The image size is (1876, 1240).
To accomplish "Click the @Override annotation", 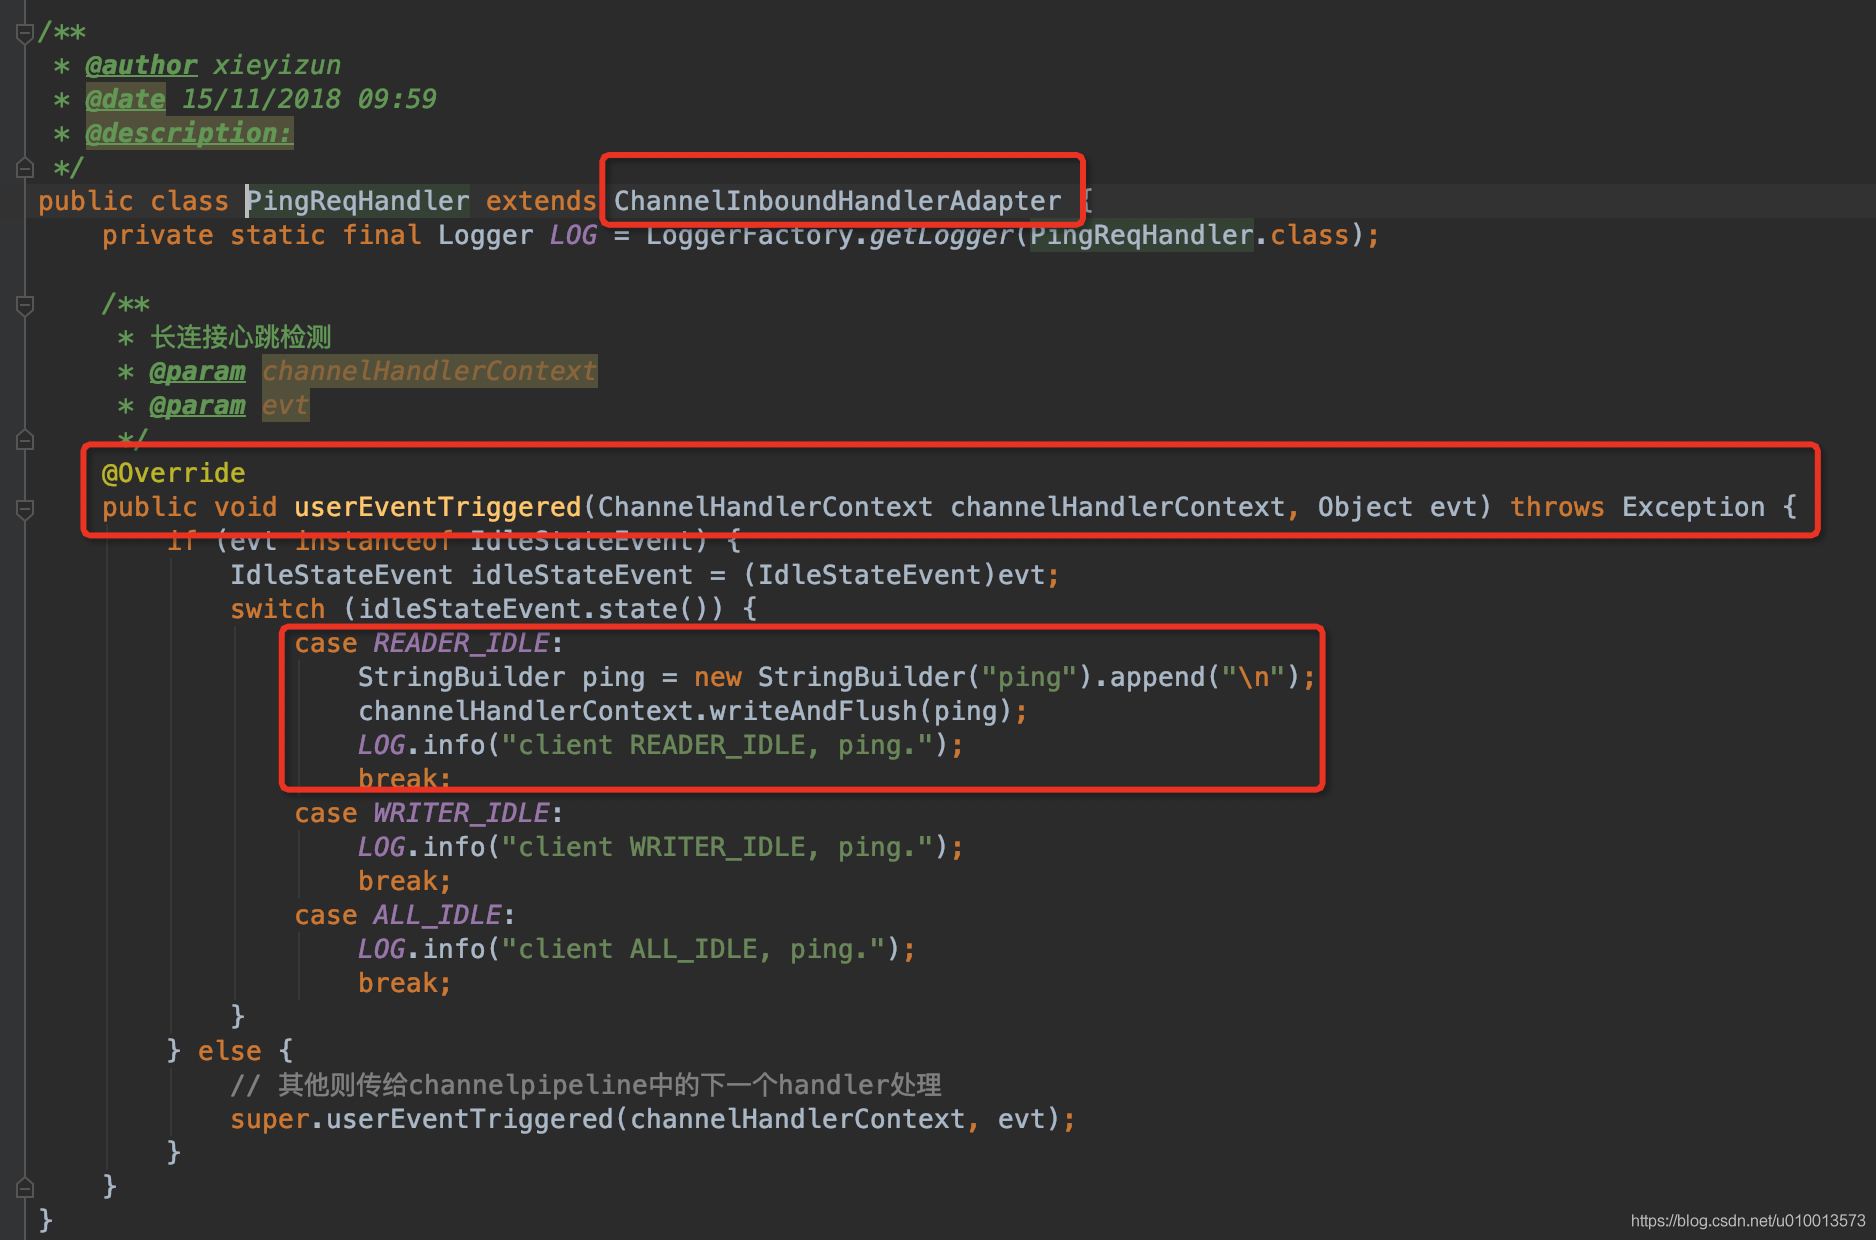I will click(173, 473).
